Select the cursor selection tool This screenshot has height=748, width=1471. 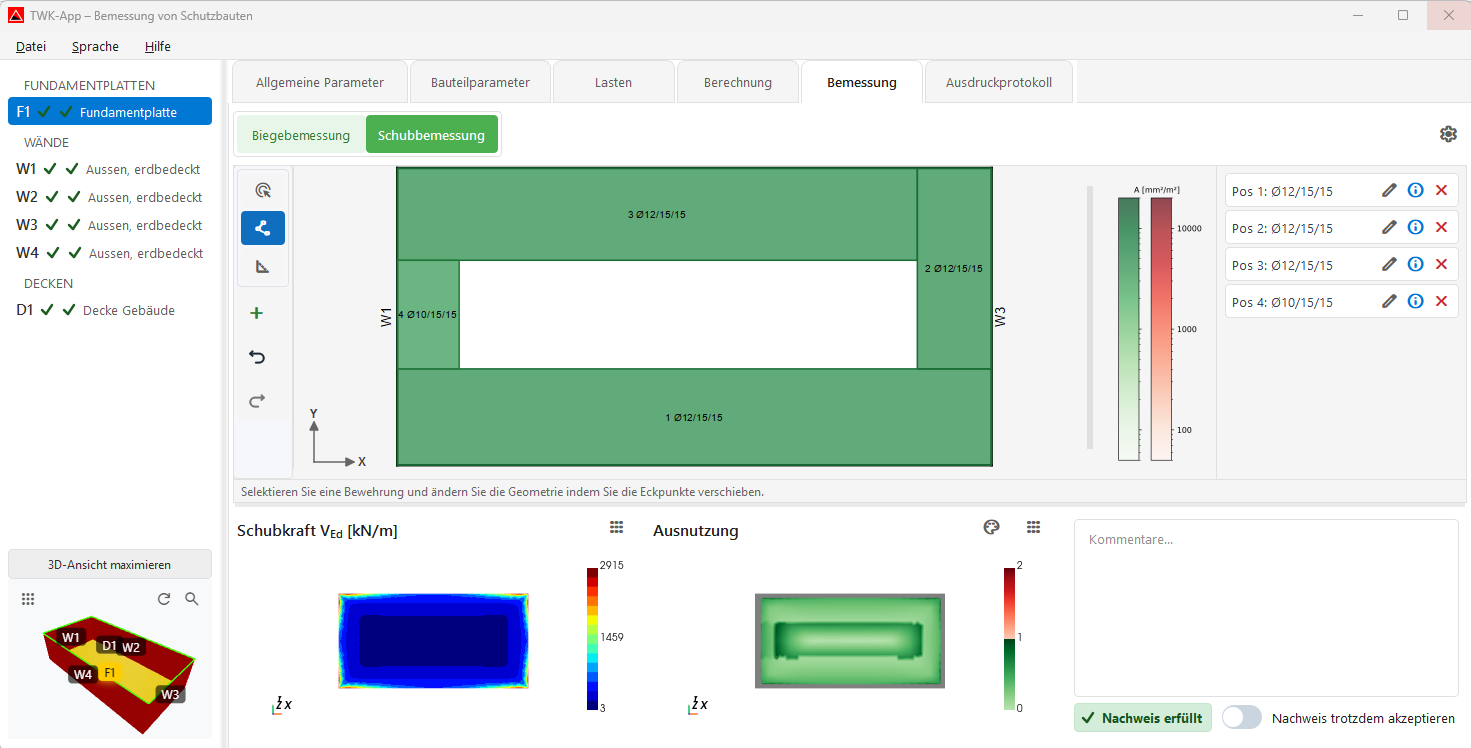[x=263, y=190]
